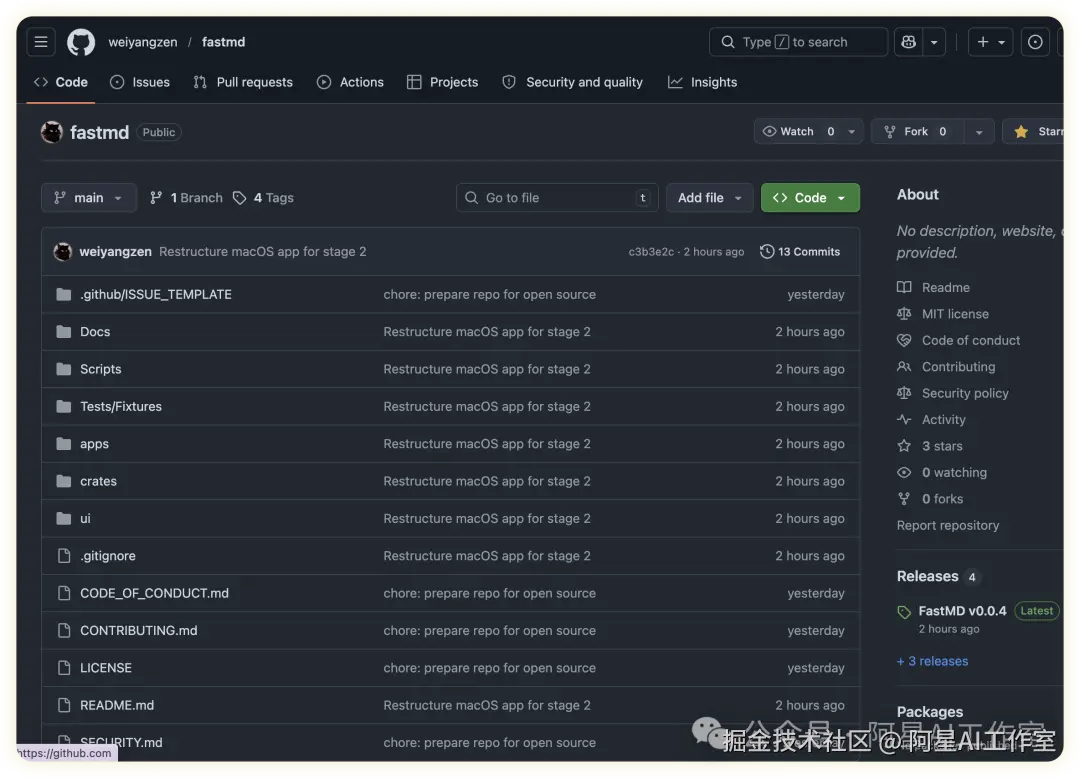Open the Report repository link
1080x778 pixels.
click(948, 526)
